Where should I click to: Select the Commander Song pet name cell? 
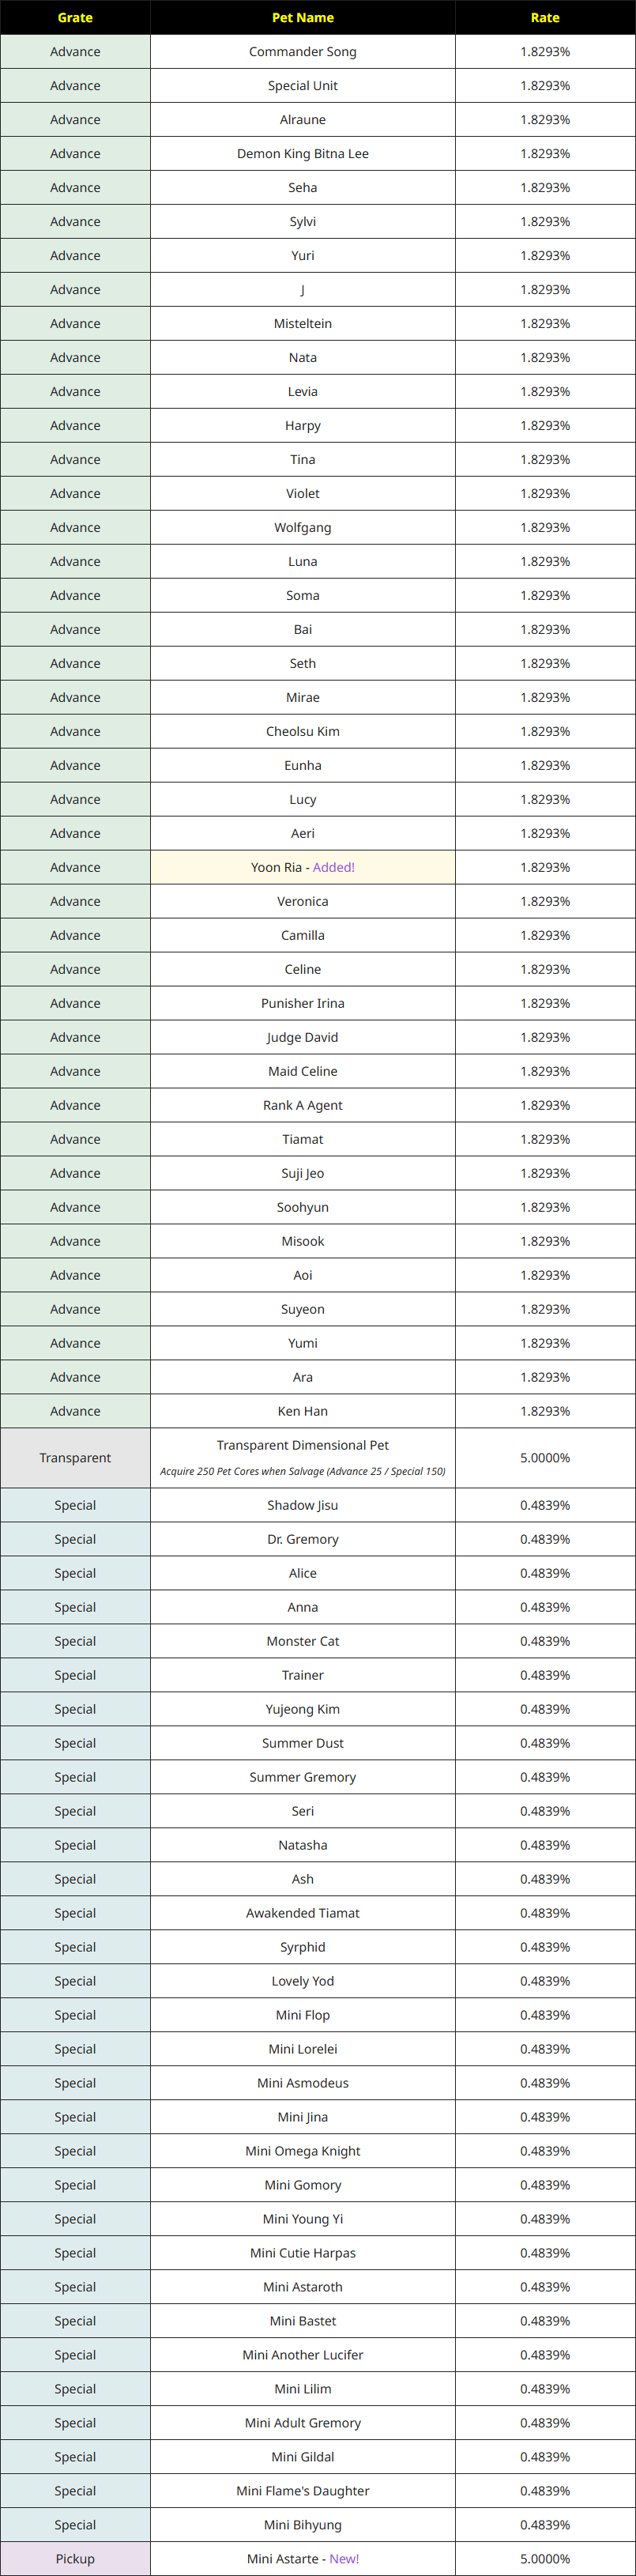pyautogui.click(x=302, y=52)
